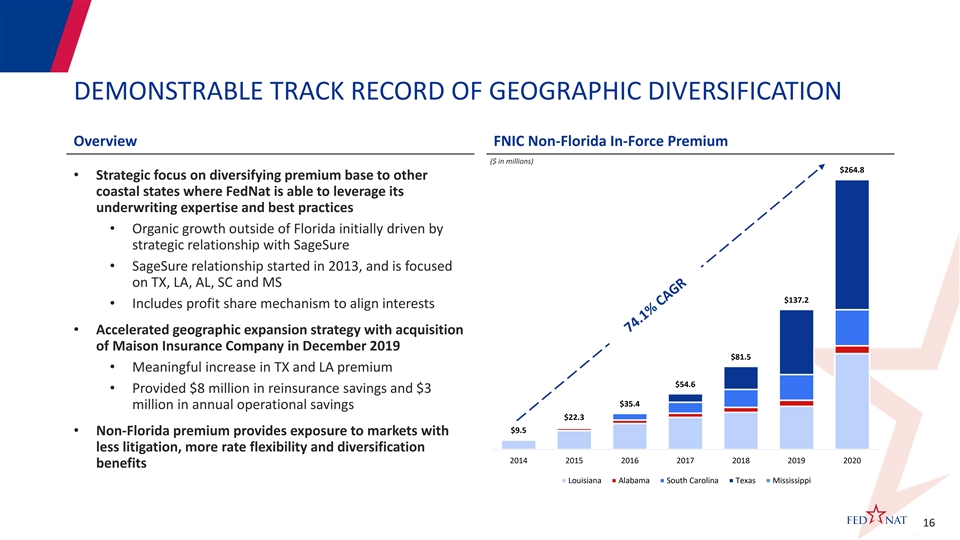The height and width of the screenshot is (540, 960).
Task: Click the bullet 'Accelerated geographic expansion strategy with acquisition'
Action: pos(280,338)
